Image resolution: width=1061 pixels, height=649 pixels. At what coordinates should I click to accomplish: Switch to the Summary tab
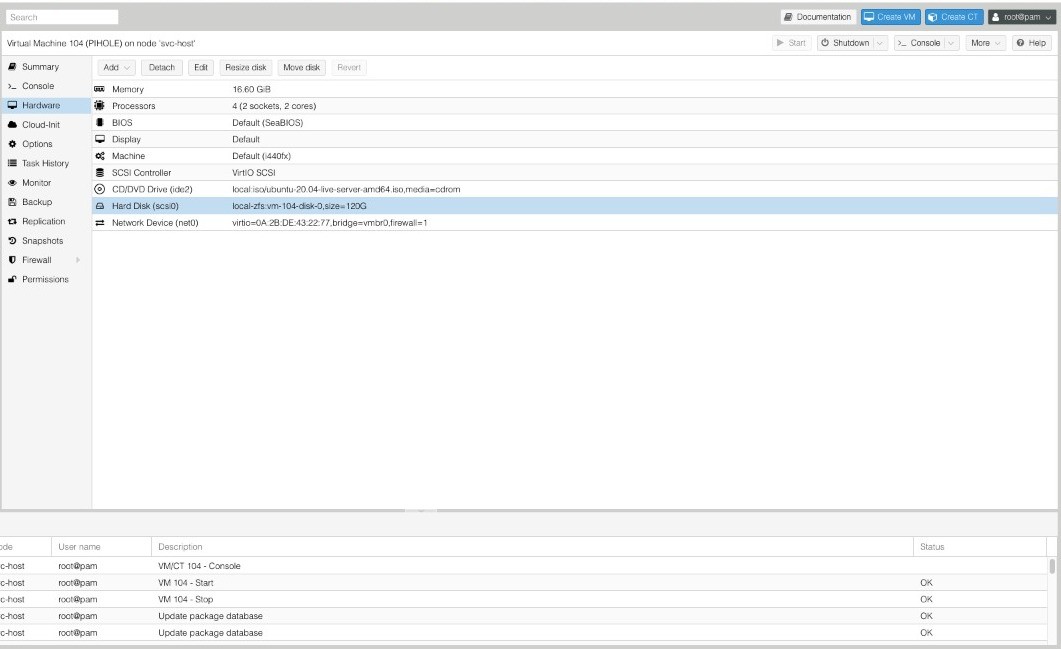[40, 67]
